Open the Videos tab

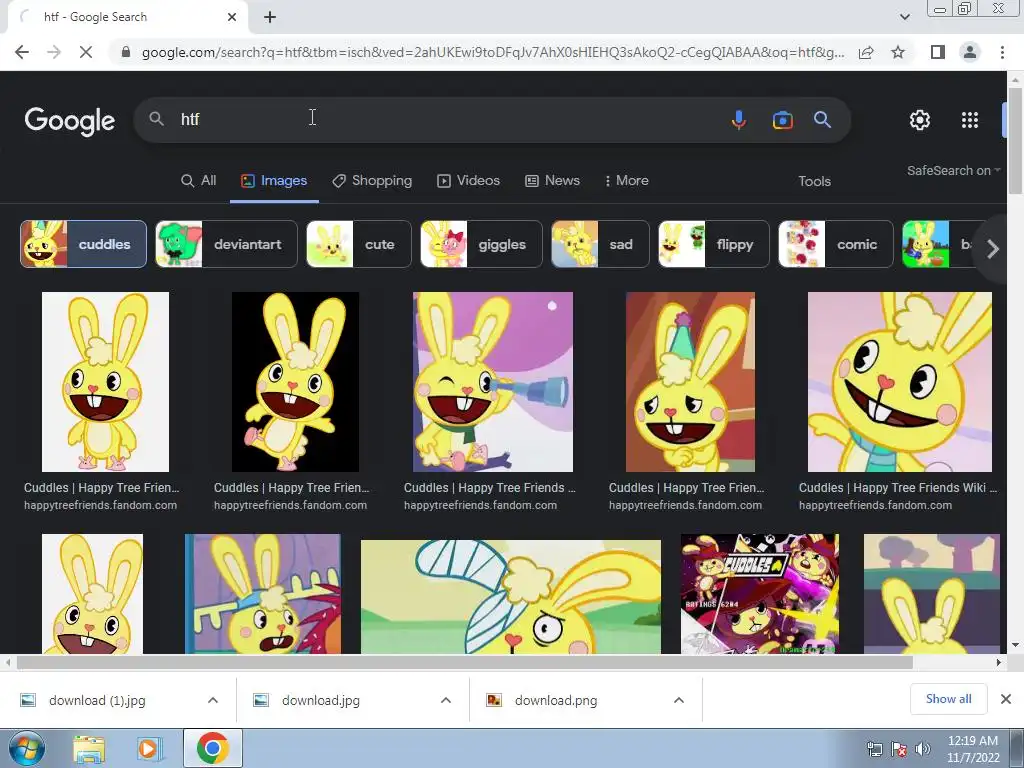pyautogui.click(x=468, y=181)
